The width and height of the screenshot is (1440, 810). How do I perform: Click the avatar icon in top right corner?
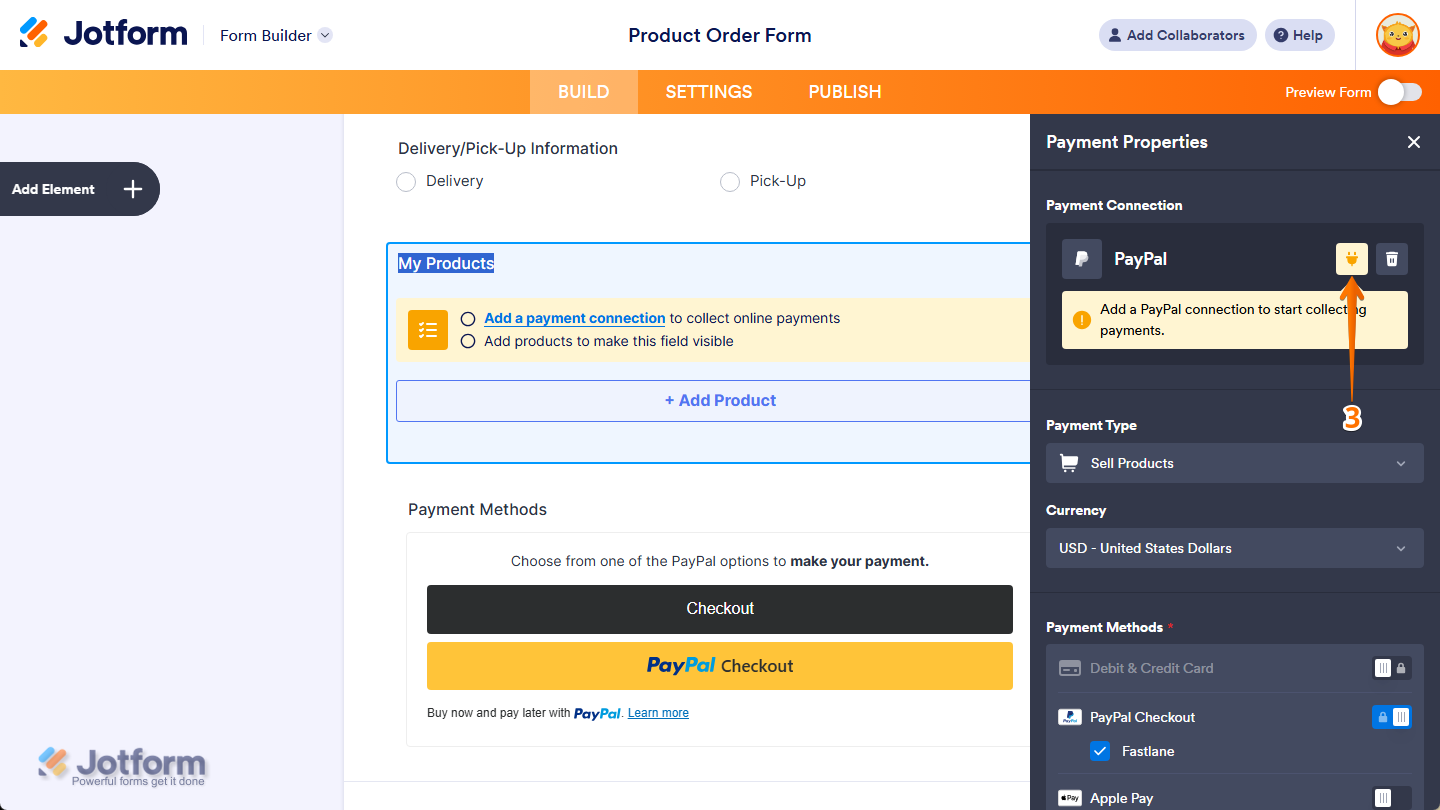(1397, 34)
